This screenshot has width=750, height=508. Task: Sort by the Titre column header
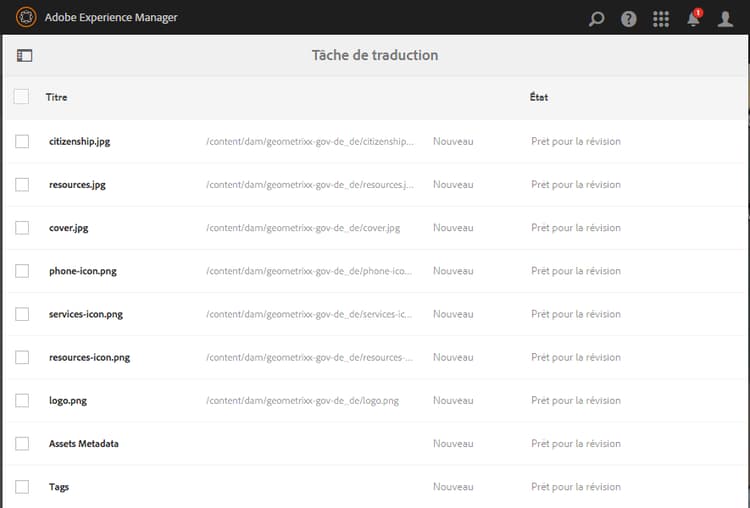point(56,97)
